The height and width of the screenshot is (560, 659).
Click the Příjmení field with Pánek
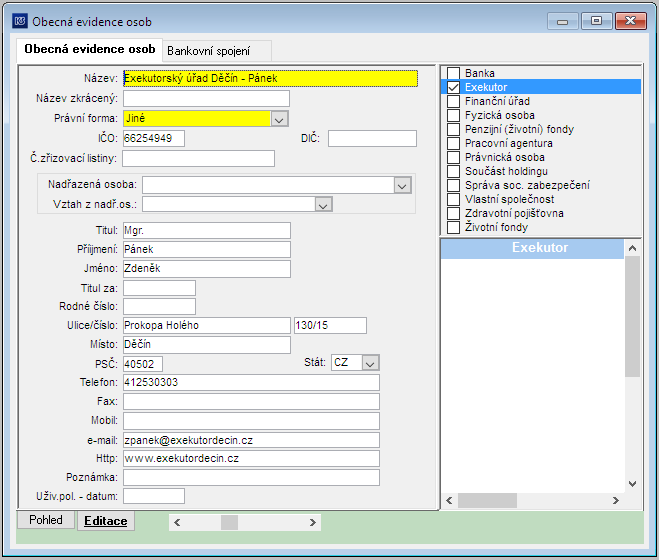click(x=206, y=249)
